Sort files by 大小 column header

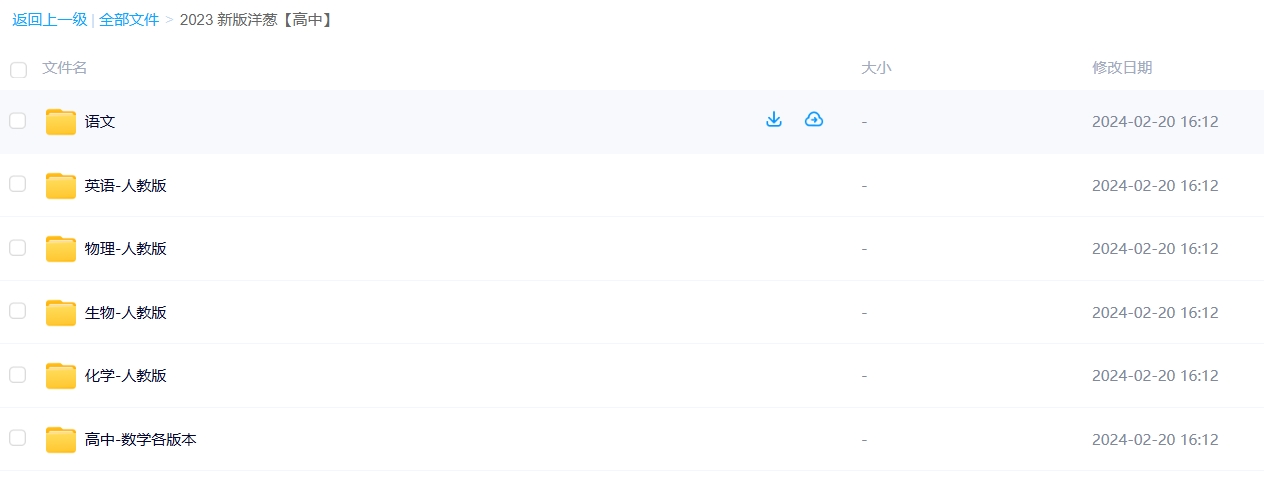click(x=876, y=68)
